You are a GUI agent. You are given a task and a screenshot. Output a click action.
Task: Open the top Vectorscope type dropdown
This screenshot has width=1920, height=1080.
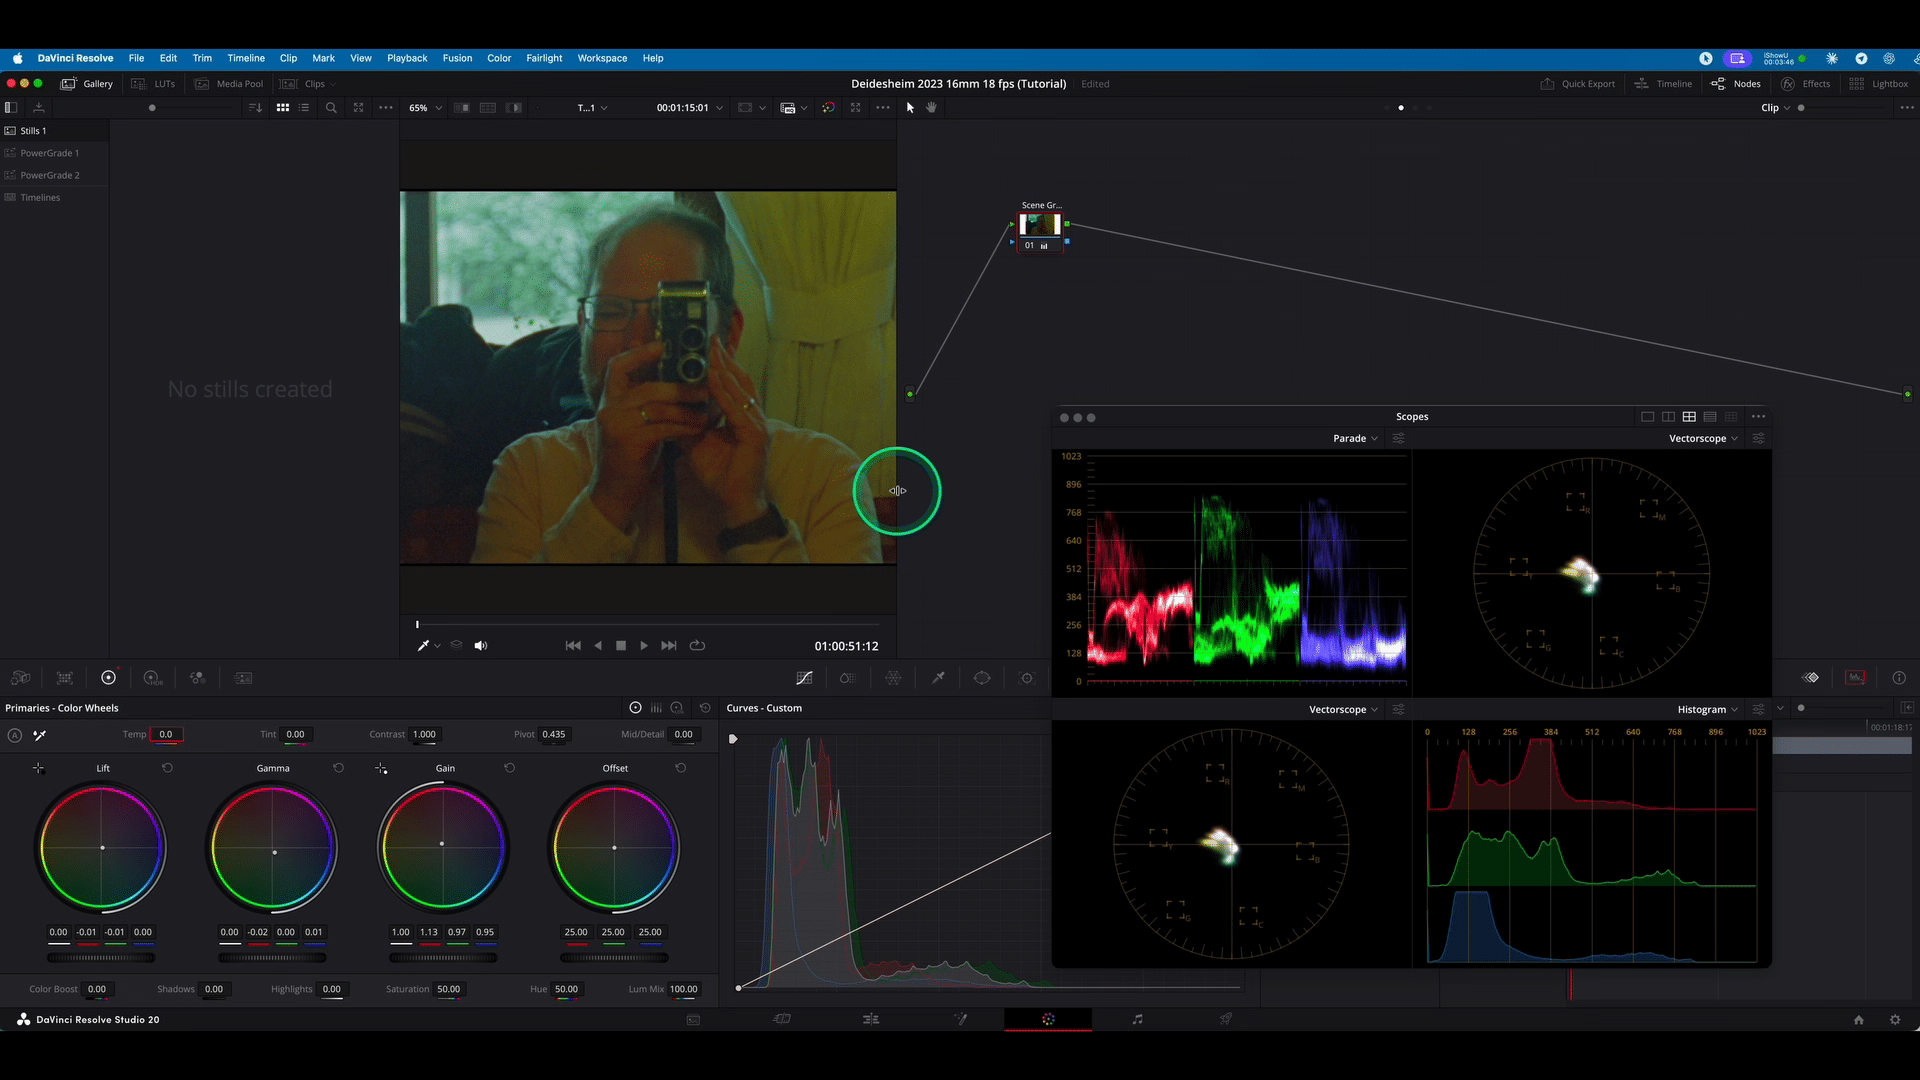[1703, 439]
